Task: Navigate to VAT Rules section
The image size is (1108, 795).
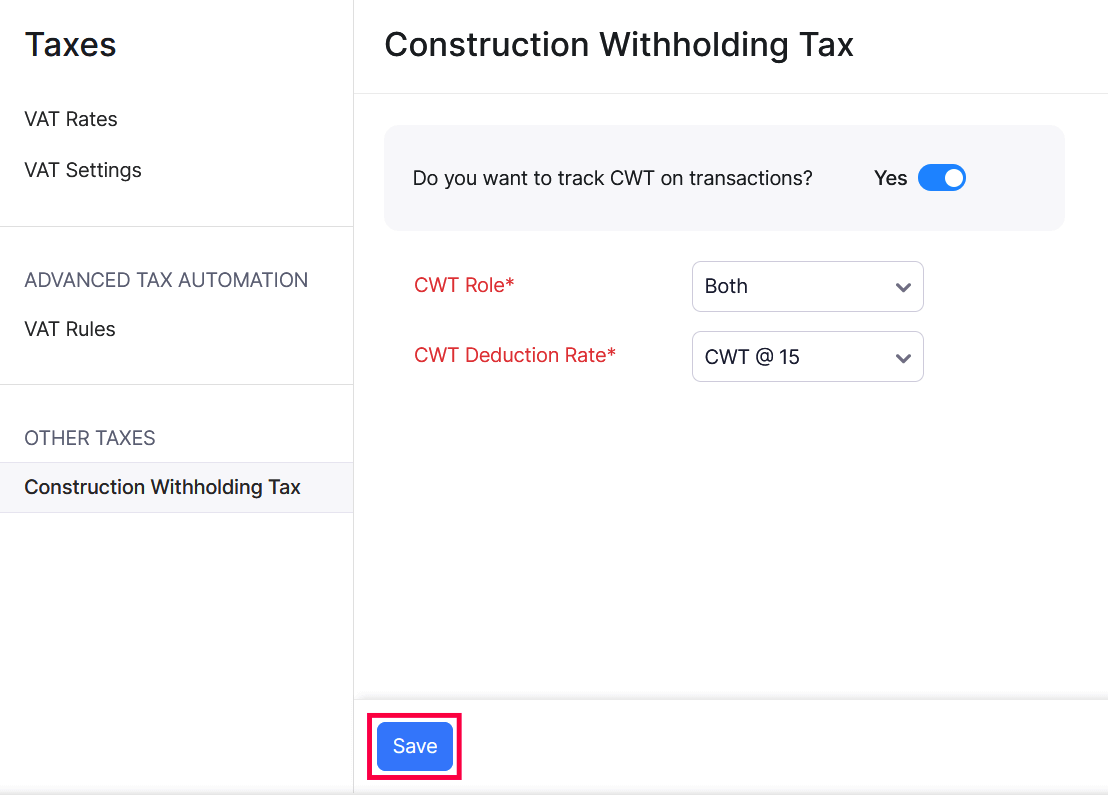Action: pos(70,328)
